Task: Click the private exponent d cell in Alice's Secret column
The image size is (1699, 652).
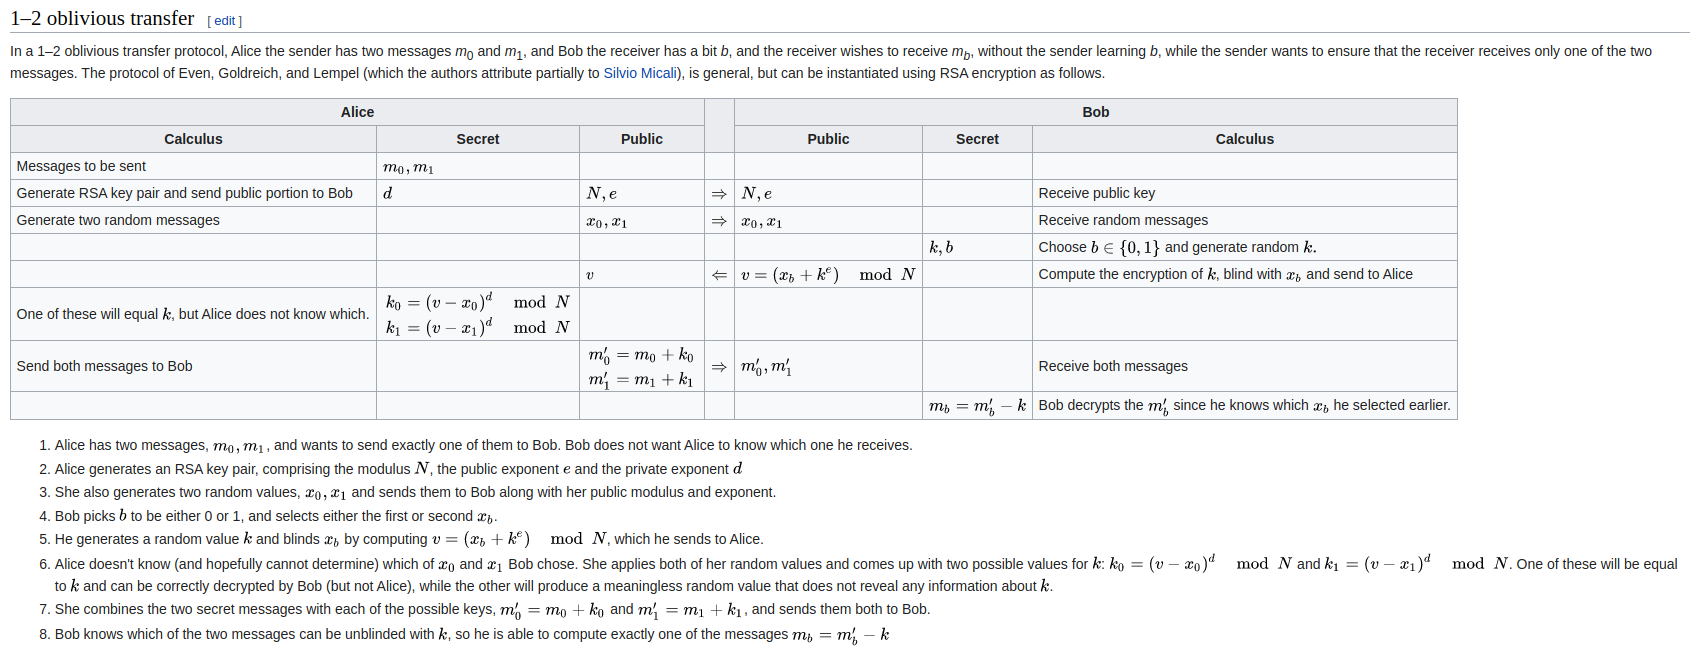Action: click(388, 193)
